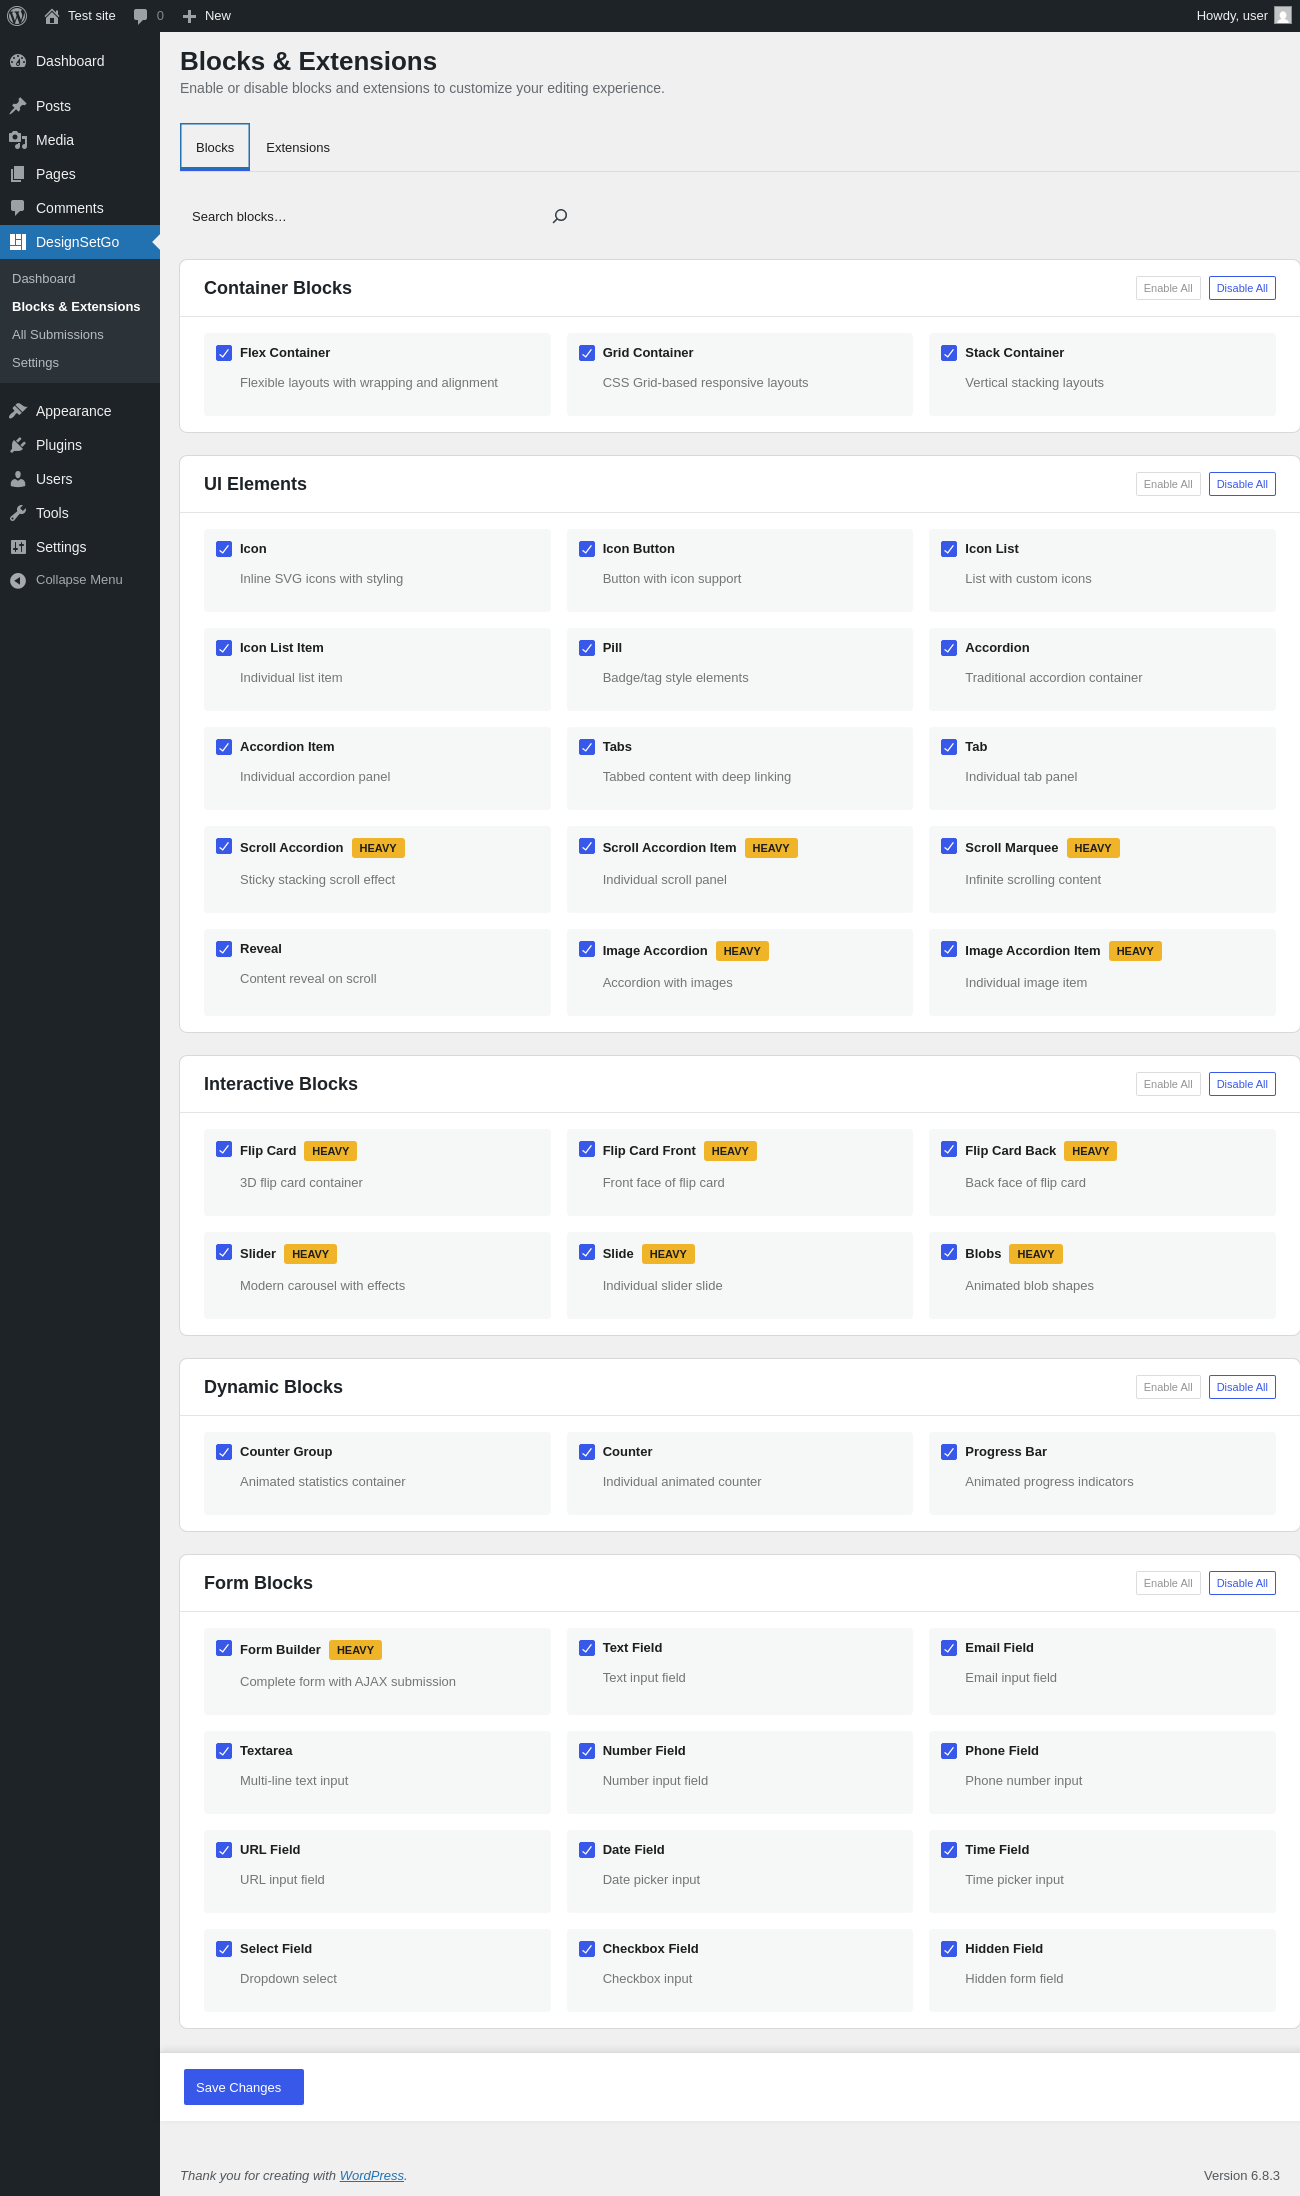Click the Tools wrench icon
This screenshot has height=2196, width=1300.
coord(18,513)
